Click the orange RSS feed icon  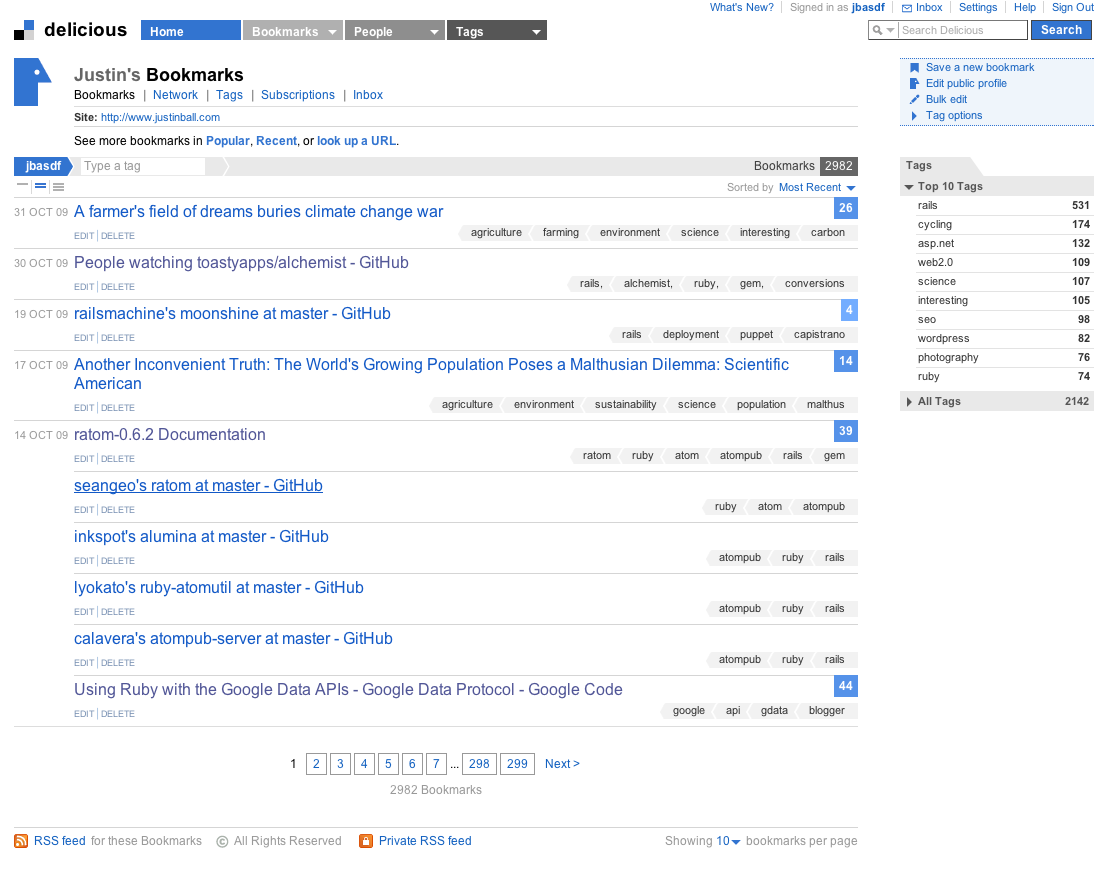21,841
